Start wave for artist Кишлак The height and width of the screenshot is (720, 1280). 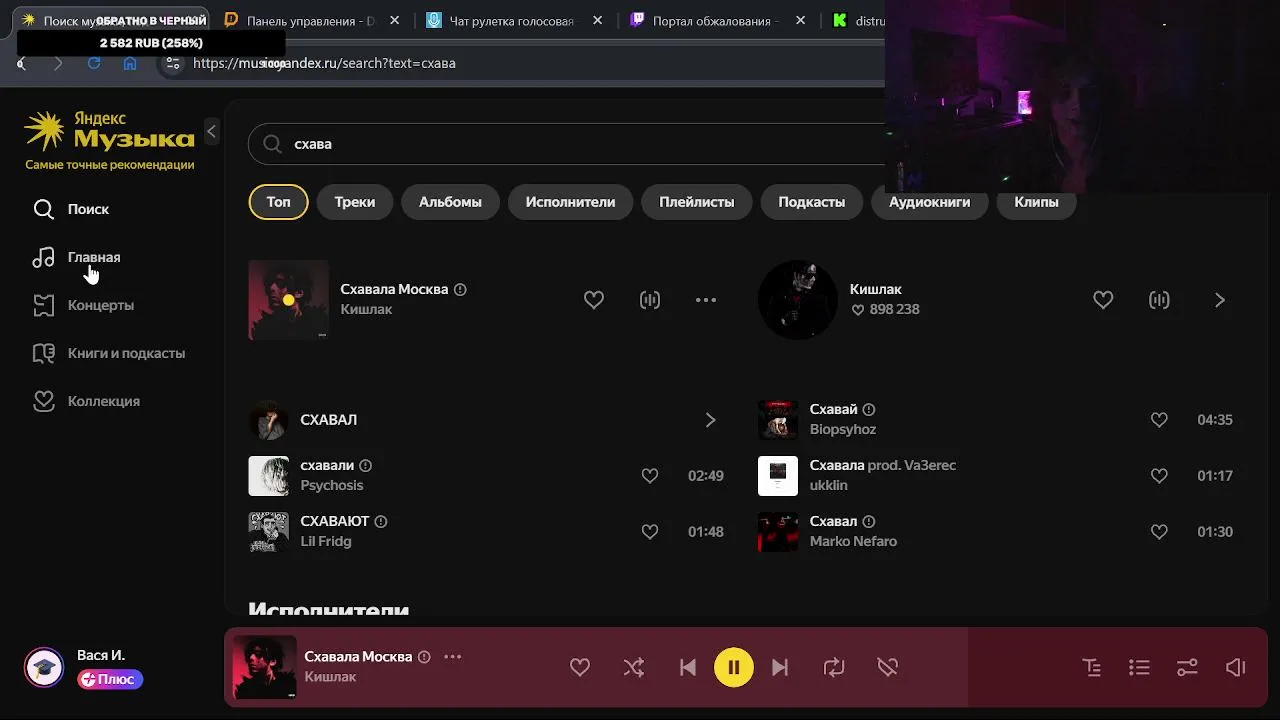(1159, 300)
